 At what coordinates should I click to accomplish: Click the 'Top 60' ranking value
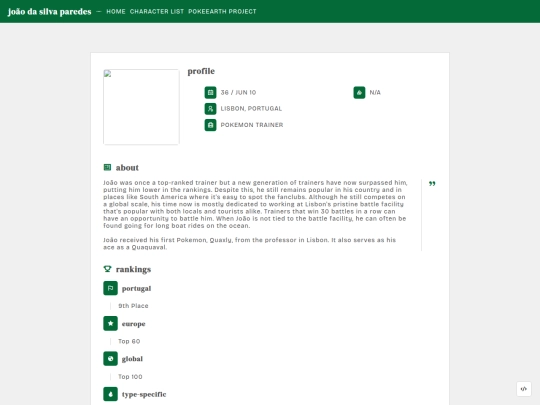pyautogui.click(x=129, y=341)
